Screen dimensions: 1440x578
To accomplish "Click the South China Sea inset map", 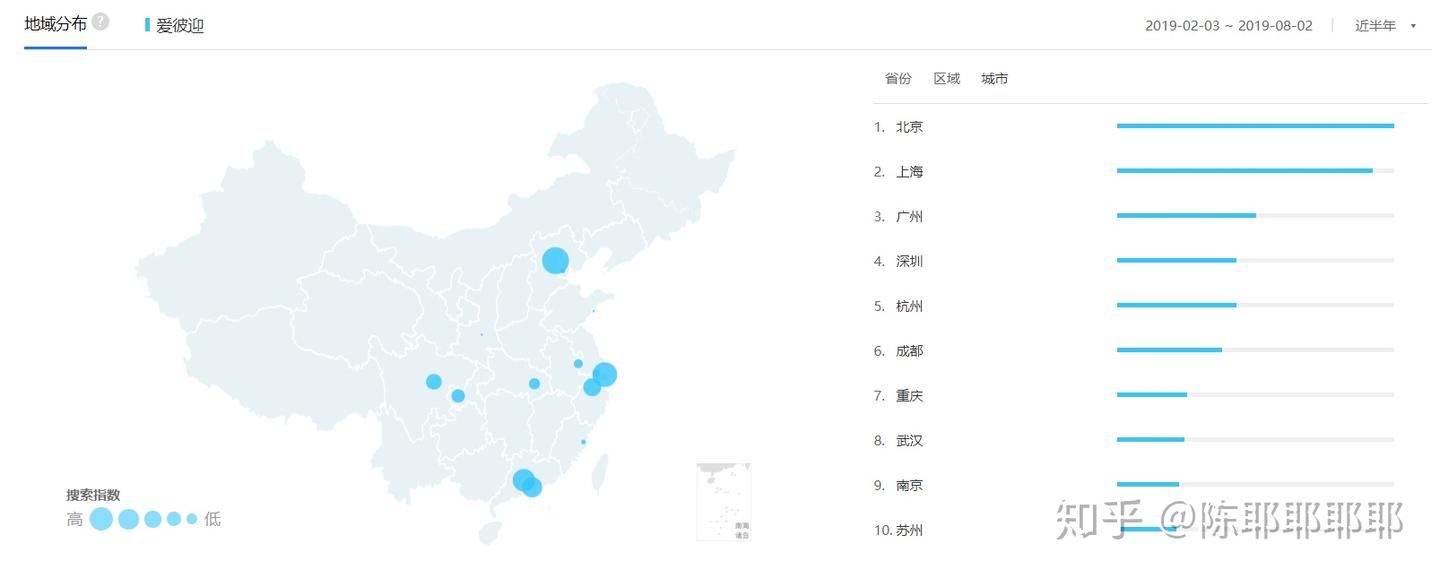I will point(723,501).
